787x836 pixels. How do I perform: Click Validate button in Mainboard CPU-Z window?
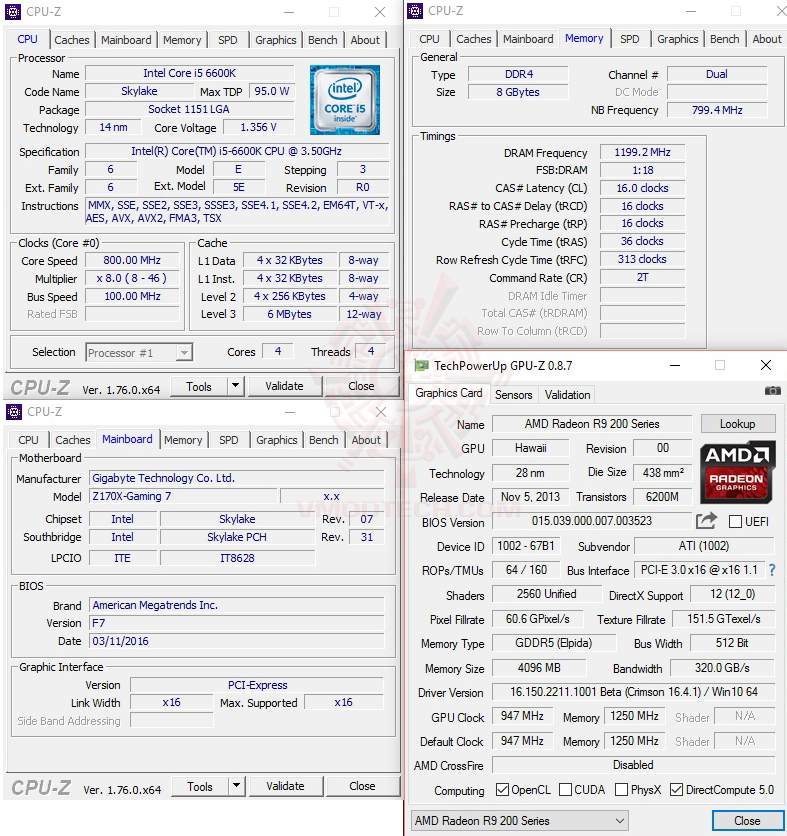(285, 786)
